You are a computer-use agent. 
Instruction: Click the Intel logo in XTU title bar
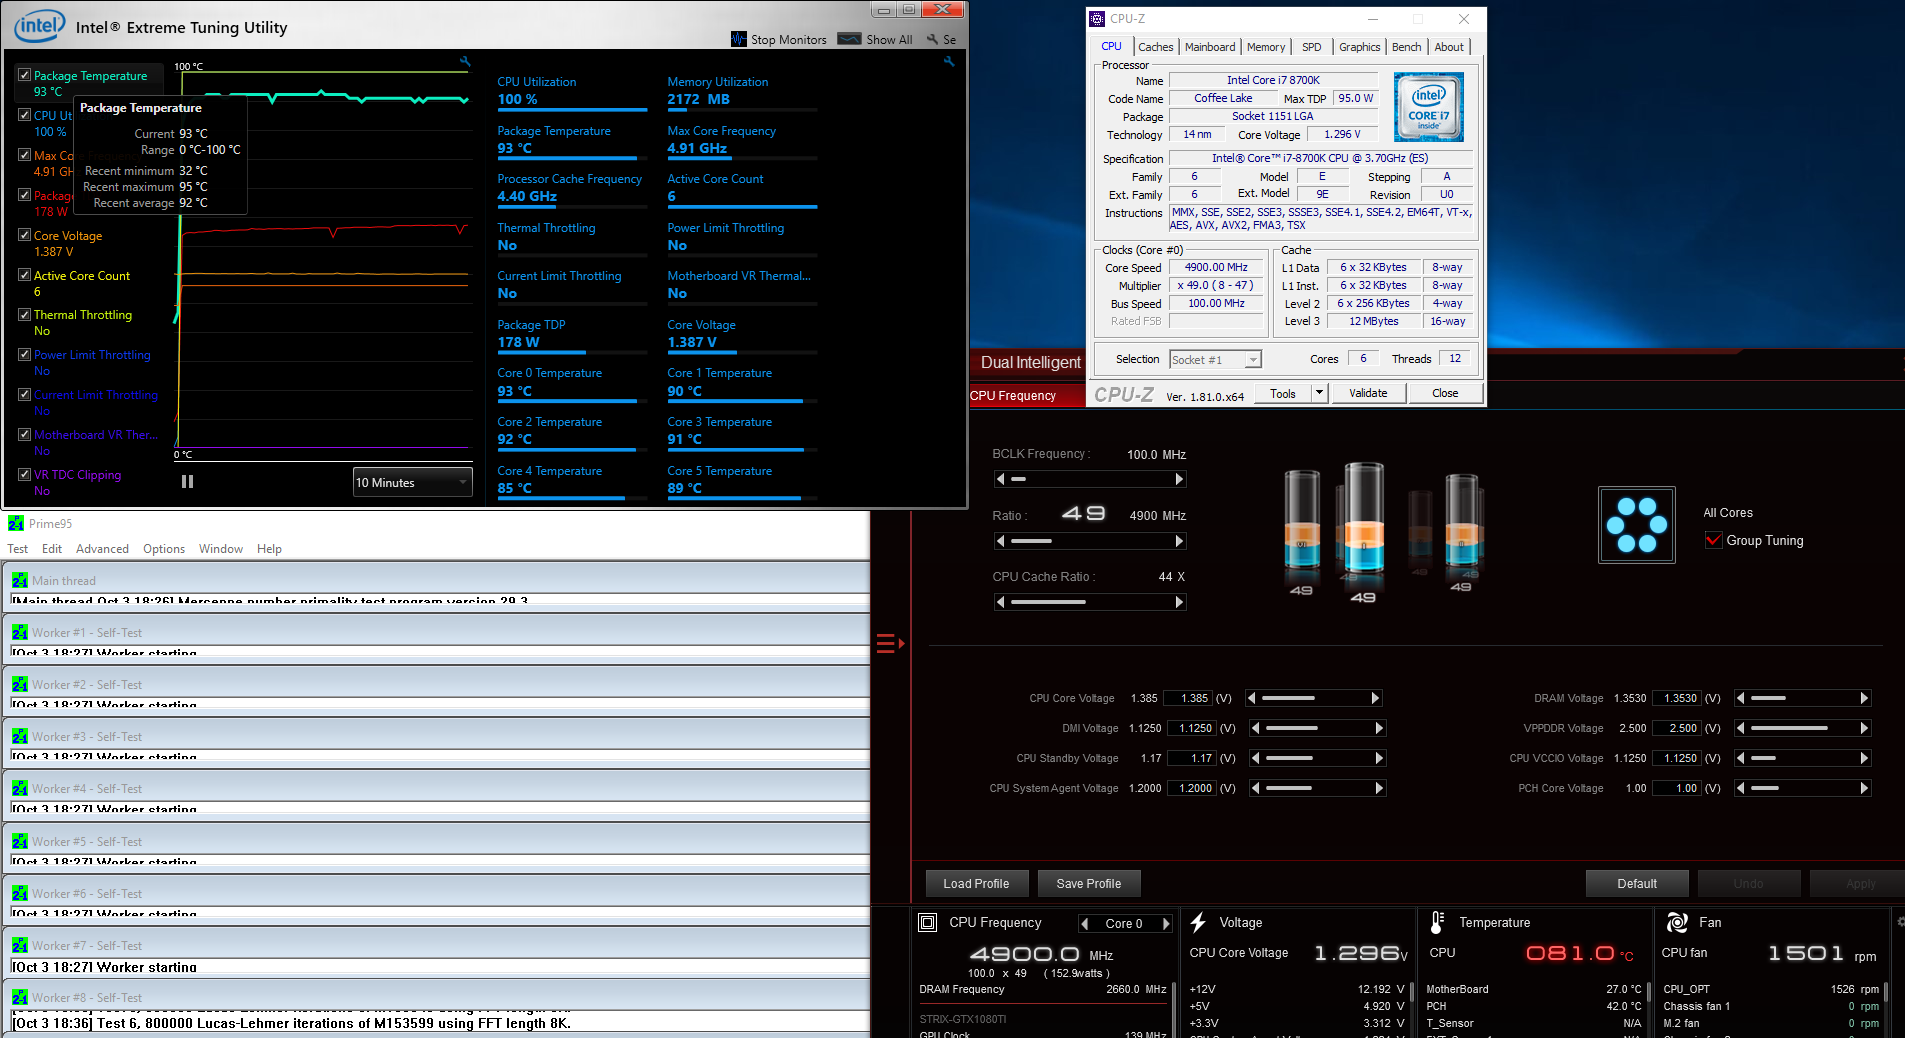tap(39, 26)
